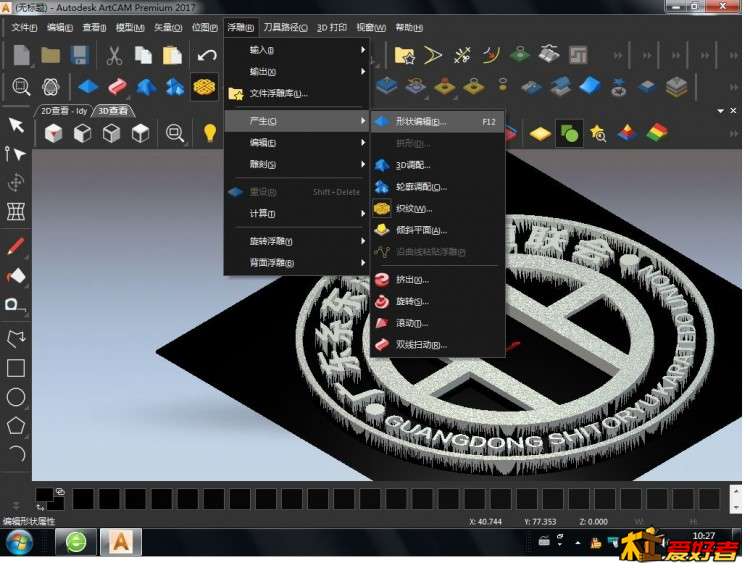This screenshot has width=750, height=568.
Task: Click the magnifier zoom icon in the second toolbar row
Action: pos(21,87)
